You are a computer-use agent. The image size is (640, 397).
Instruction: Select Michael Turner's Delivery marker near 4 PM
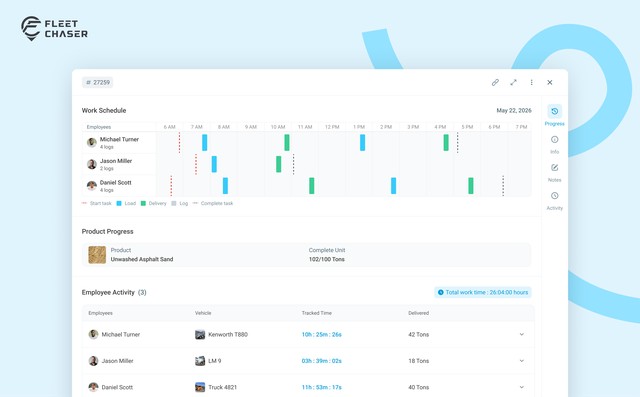446,142
